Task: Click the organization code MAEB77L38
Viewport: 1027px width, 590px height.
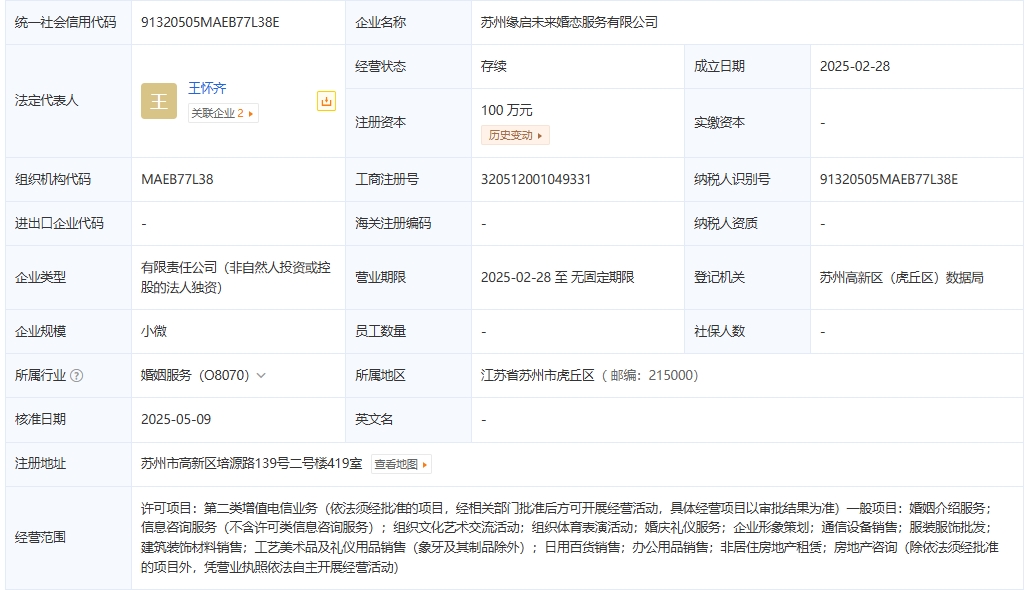Action: coord(177,179)
